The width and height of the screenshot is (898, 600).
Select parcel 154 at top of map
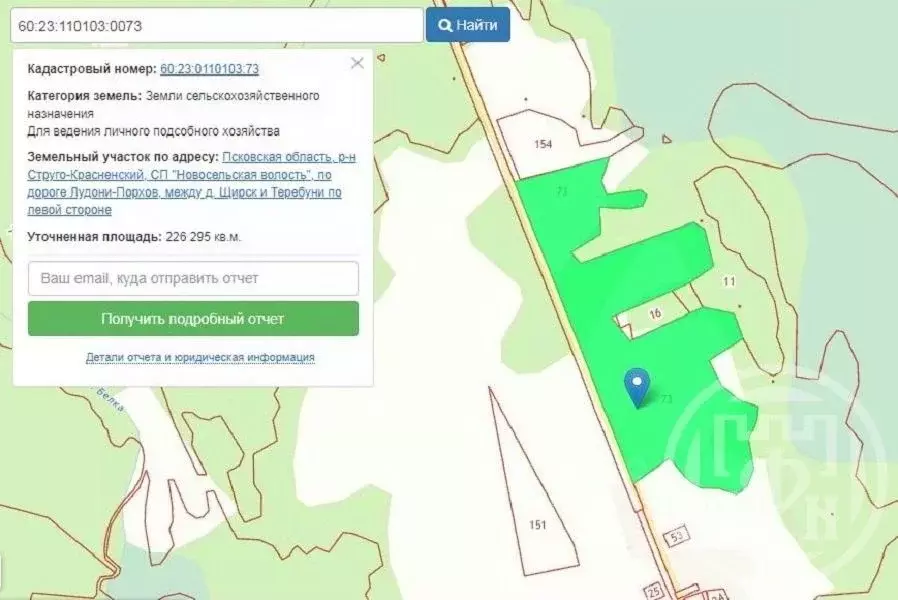coord(541,142)
